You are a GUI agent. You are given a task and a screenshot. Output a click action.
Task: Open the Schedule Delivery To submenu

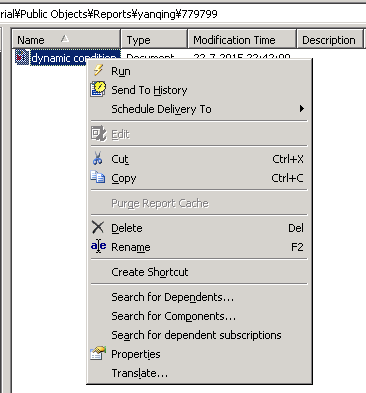pyautogui.click(x=199, y=109)
